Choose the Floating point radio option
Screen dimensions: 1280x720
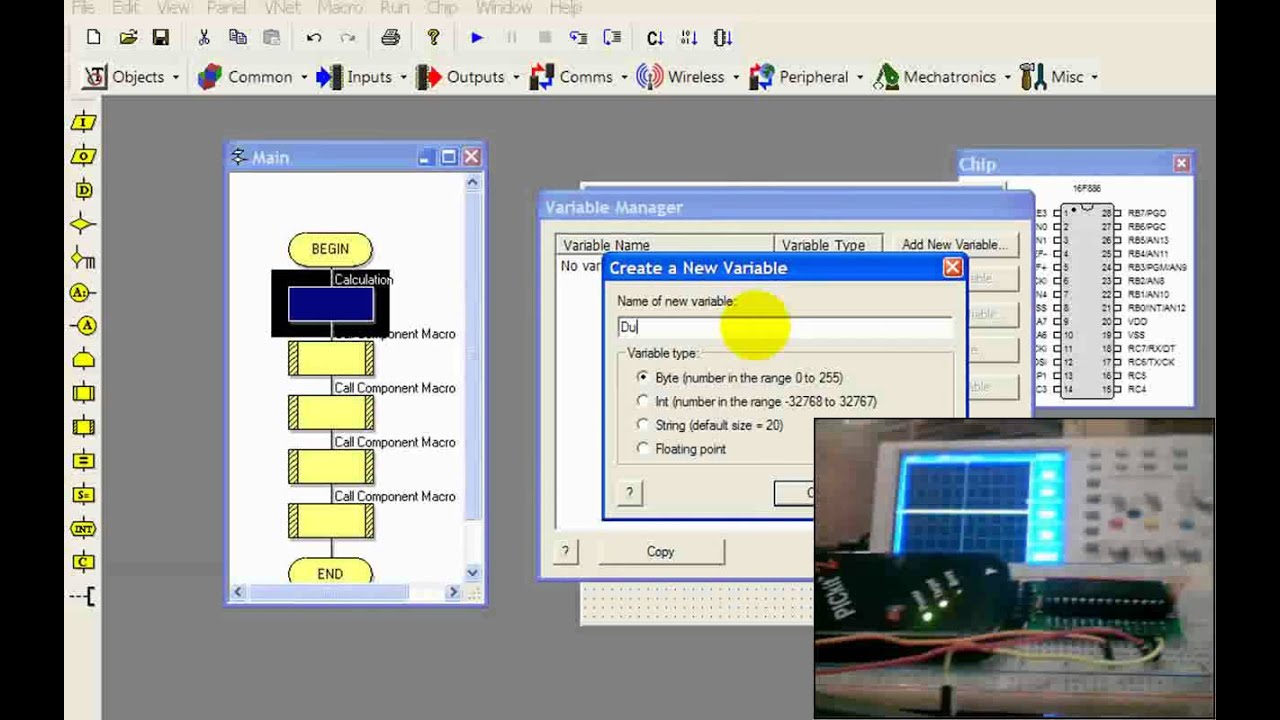tap(642, 449)
